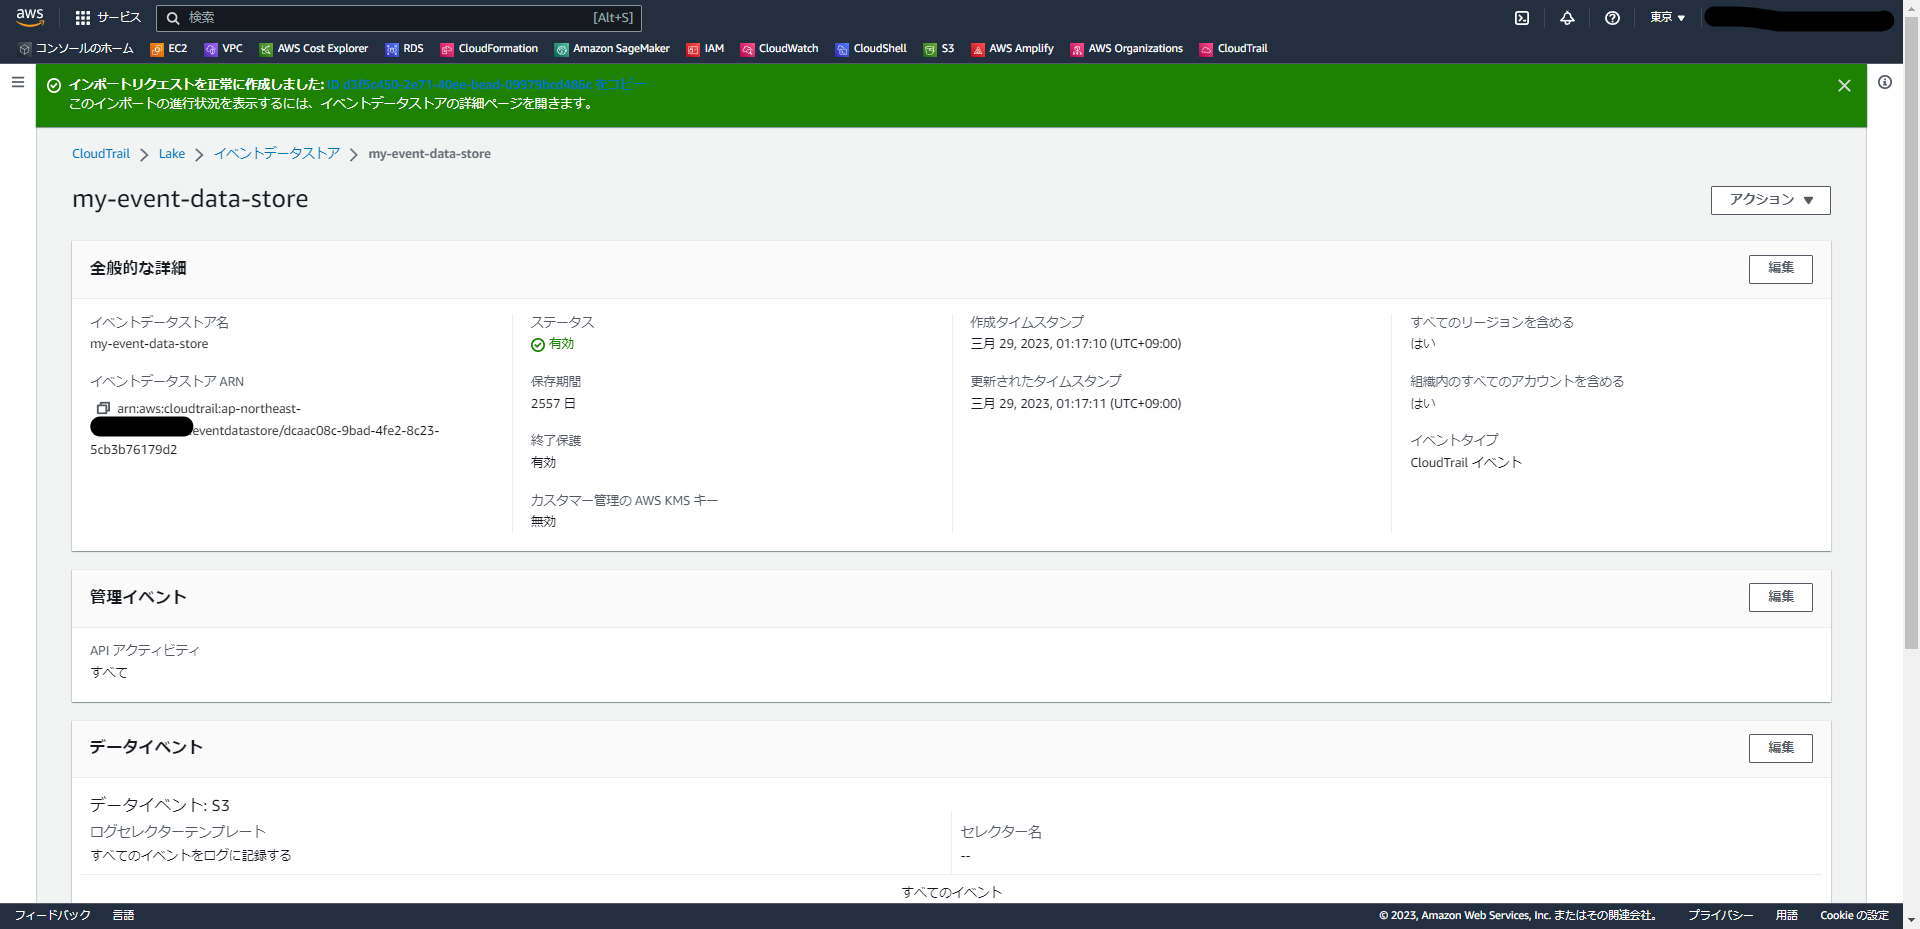Go to CloudTrail breadcrumb
The height and width of the screenshot is (929, 1920).
[101, 154]
